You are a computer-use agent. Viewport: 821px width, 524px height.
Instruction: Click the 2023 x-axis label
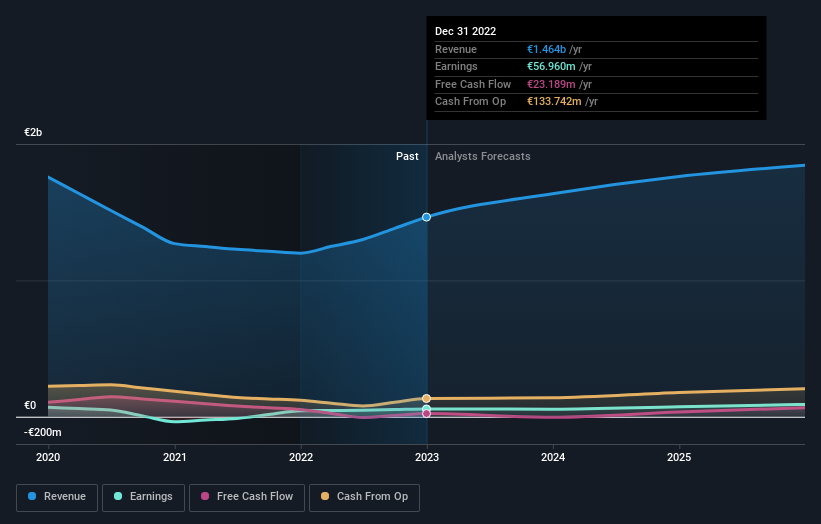tap(427, 457)
